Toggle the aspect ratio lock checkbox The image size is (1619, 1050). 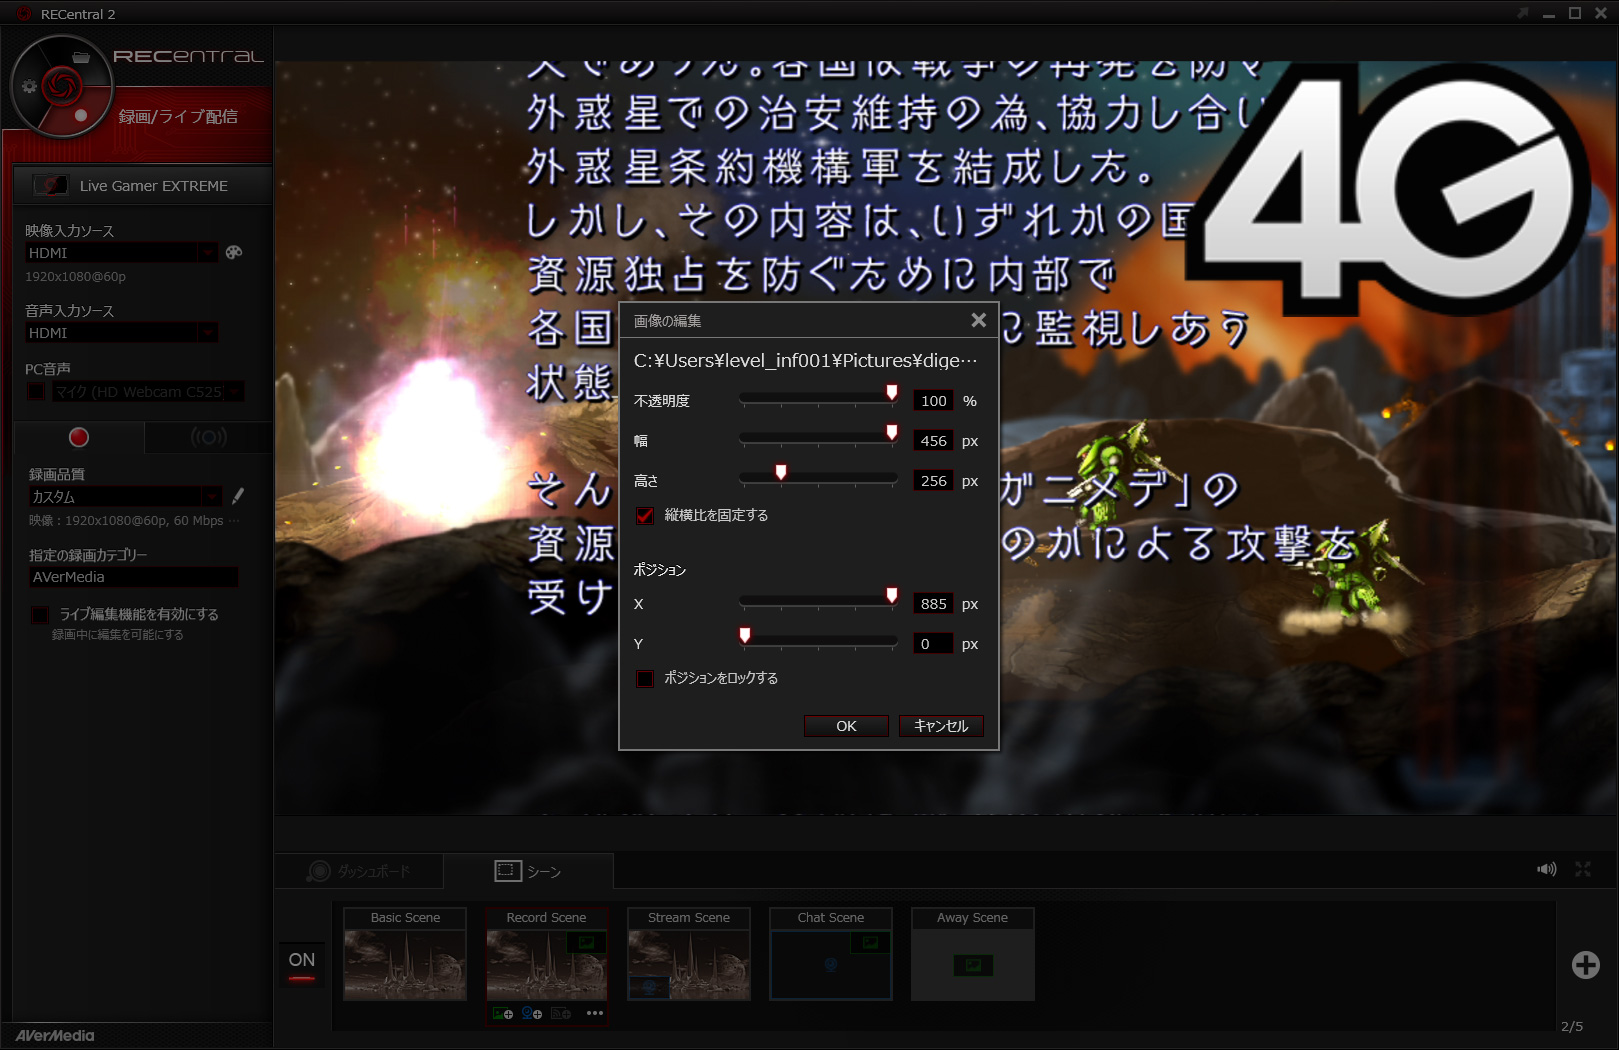coord(645,515)
